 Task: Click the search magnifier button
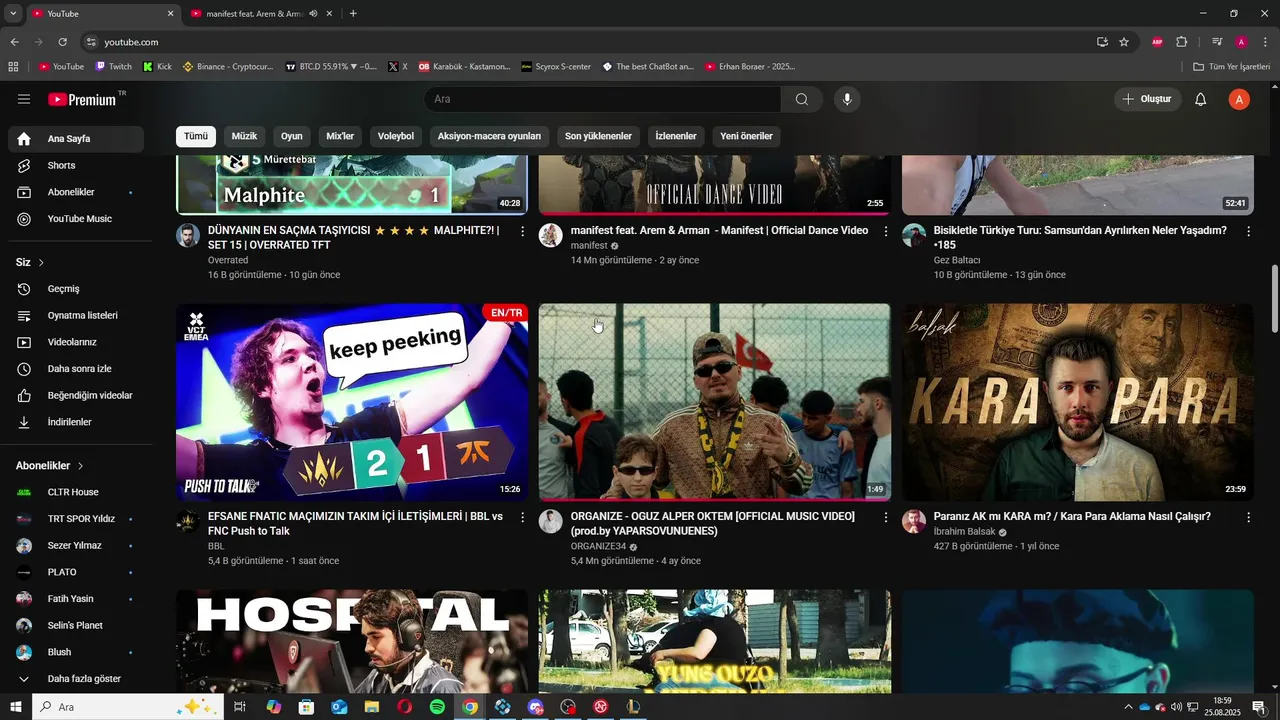(802, 99)
